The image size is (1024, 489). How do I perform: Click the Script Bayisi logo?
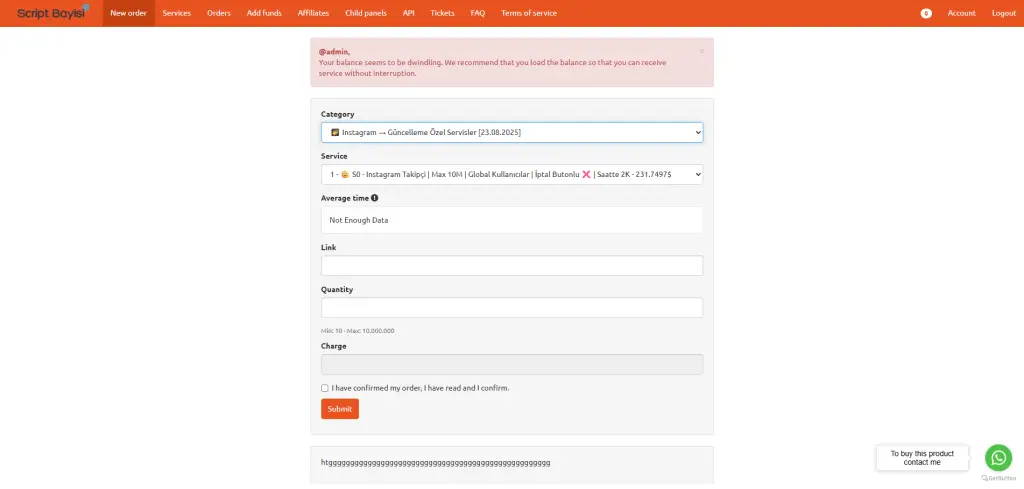pos(53,12)
